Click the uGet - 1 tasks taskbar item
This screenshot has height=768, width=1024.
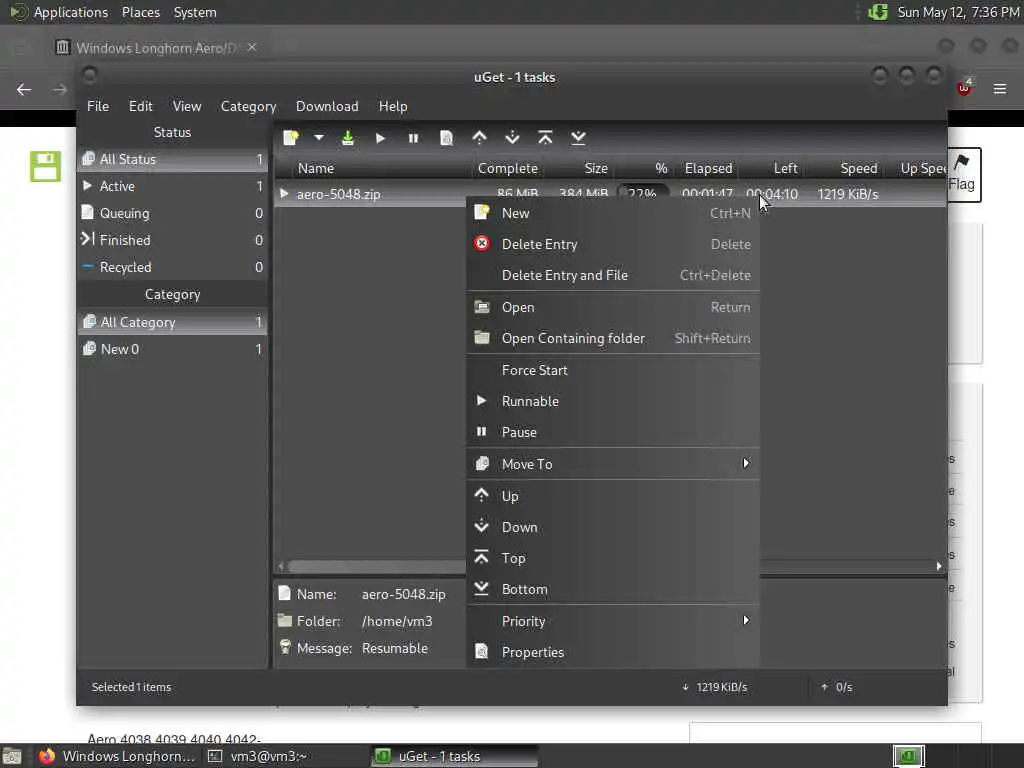(455, 756)
